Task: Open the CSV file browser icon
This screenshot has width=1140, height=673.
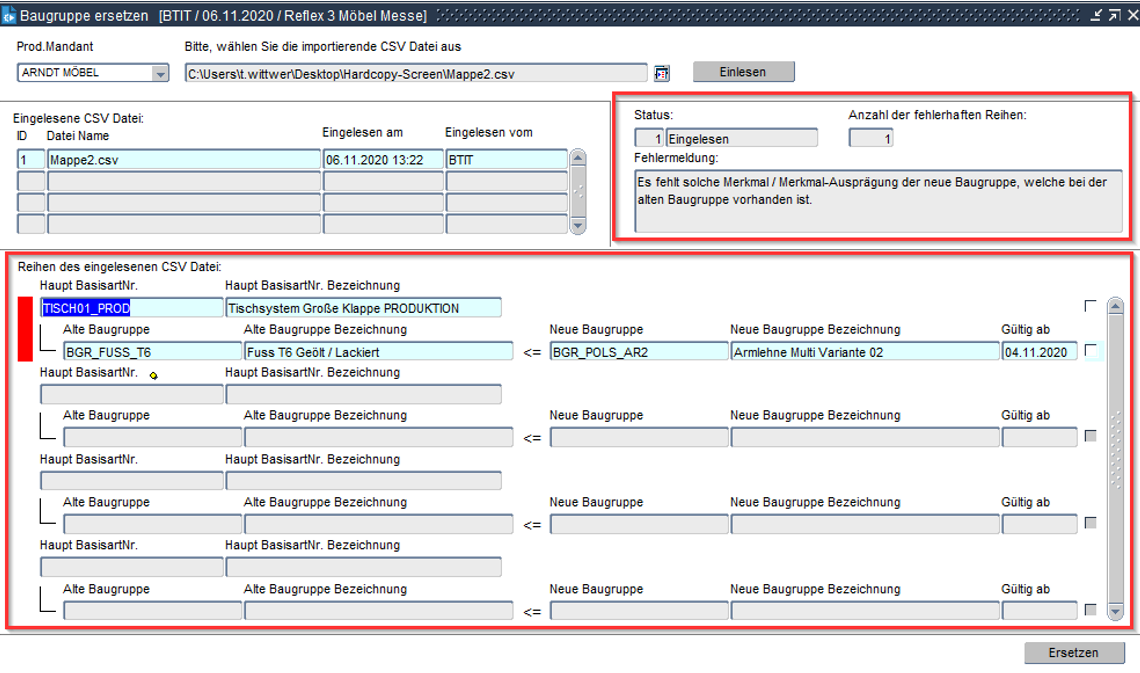Action: point(661,73)
